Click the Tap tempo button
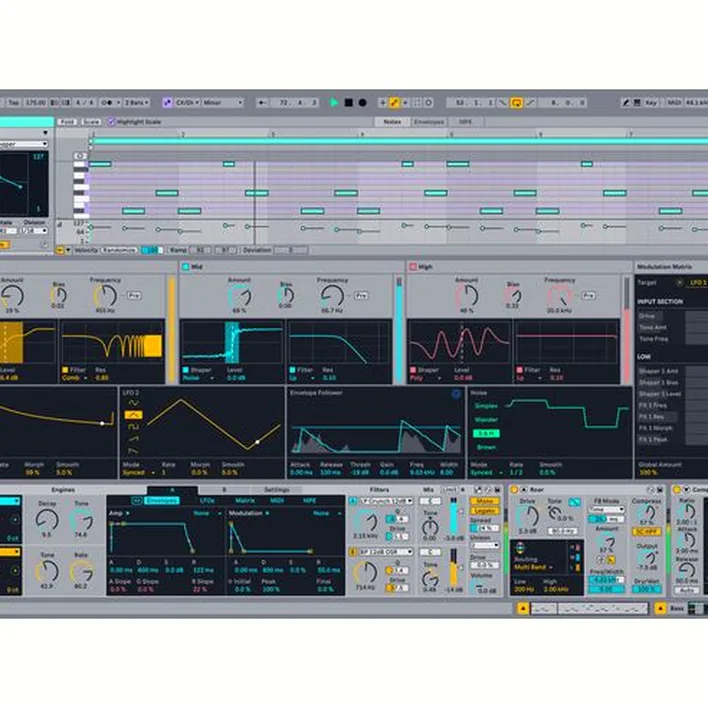 (14, 103)
